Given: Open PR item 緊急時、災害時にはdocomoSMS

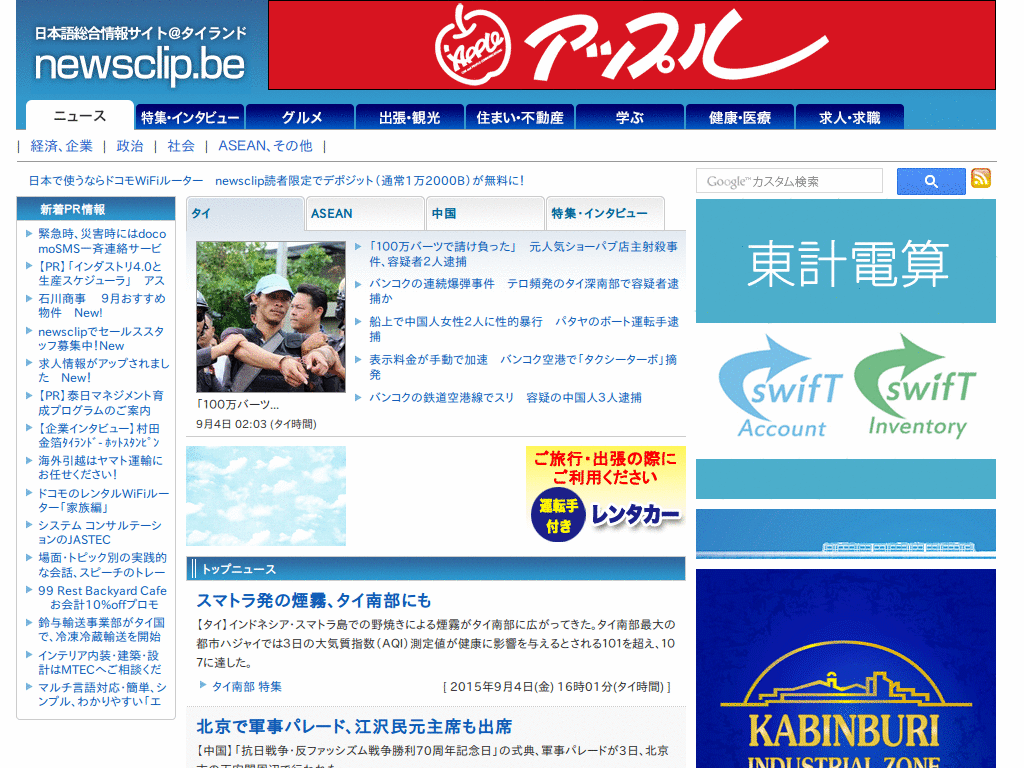Looking at the screenshot, I should [x=102, y=241].
